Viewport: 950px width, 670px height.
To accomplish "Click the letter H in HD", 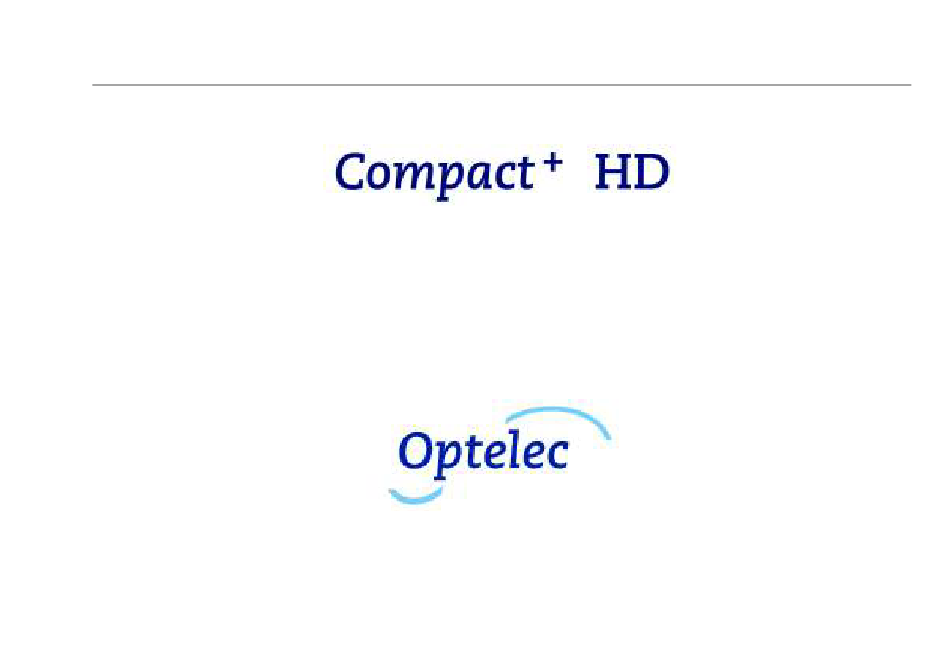I will (613, 173).
